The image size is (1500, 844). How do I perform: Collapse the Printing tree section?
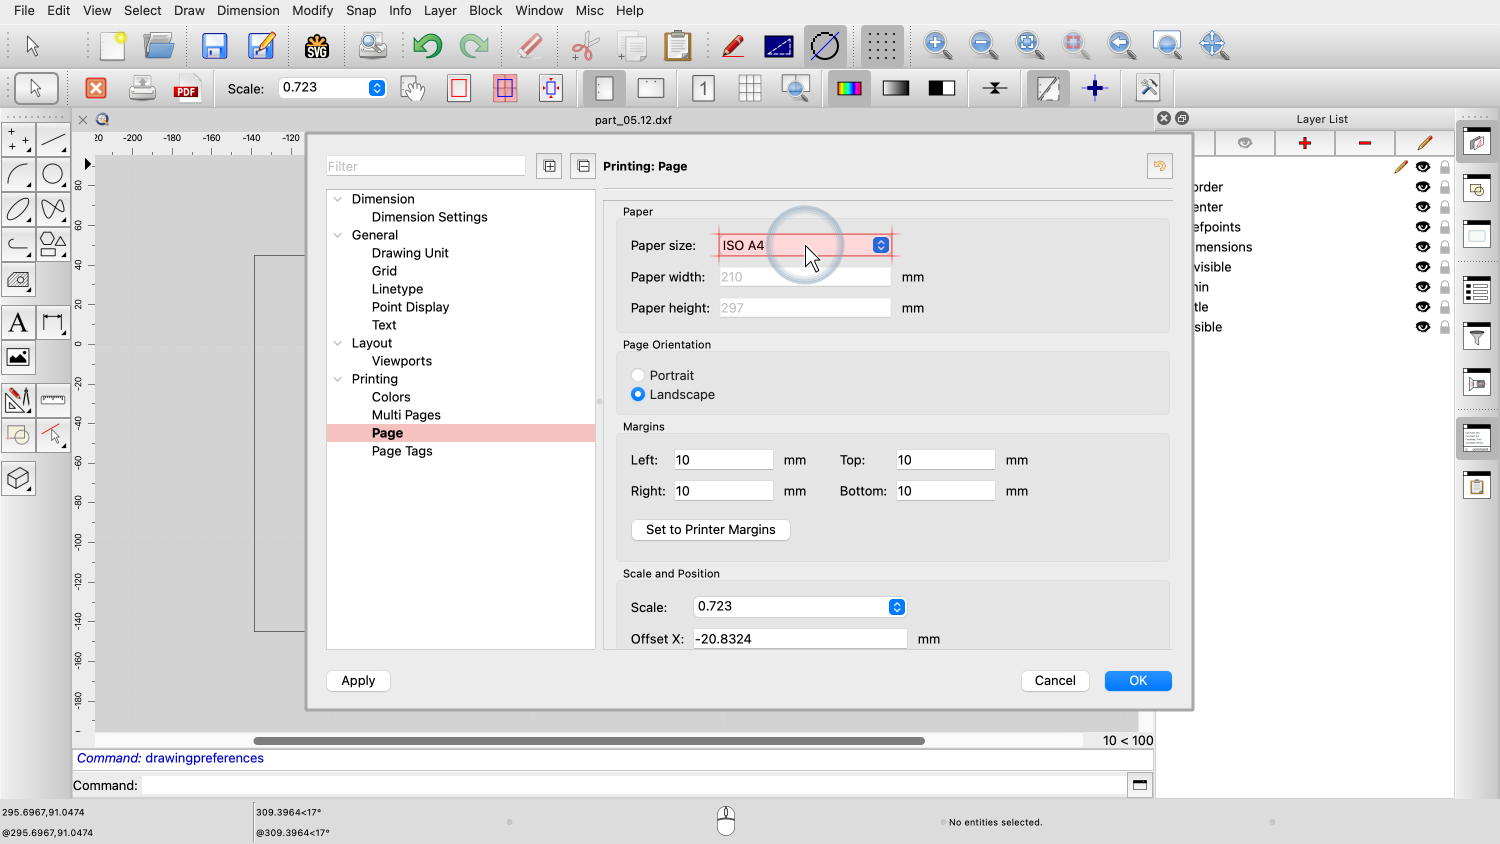tap(338, 379)
